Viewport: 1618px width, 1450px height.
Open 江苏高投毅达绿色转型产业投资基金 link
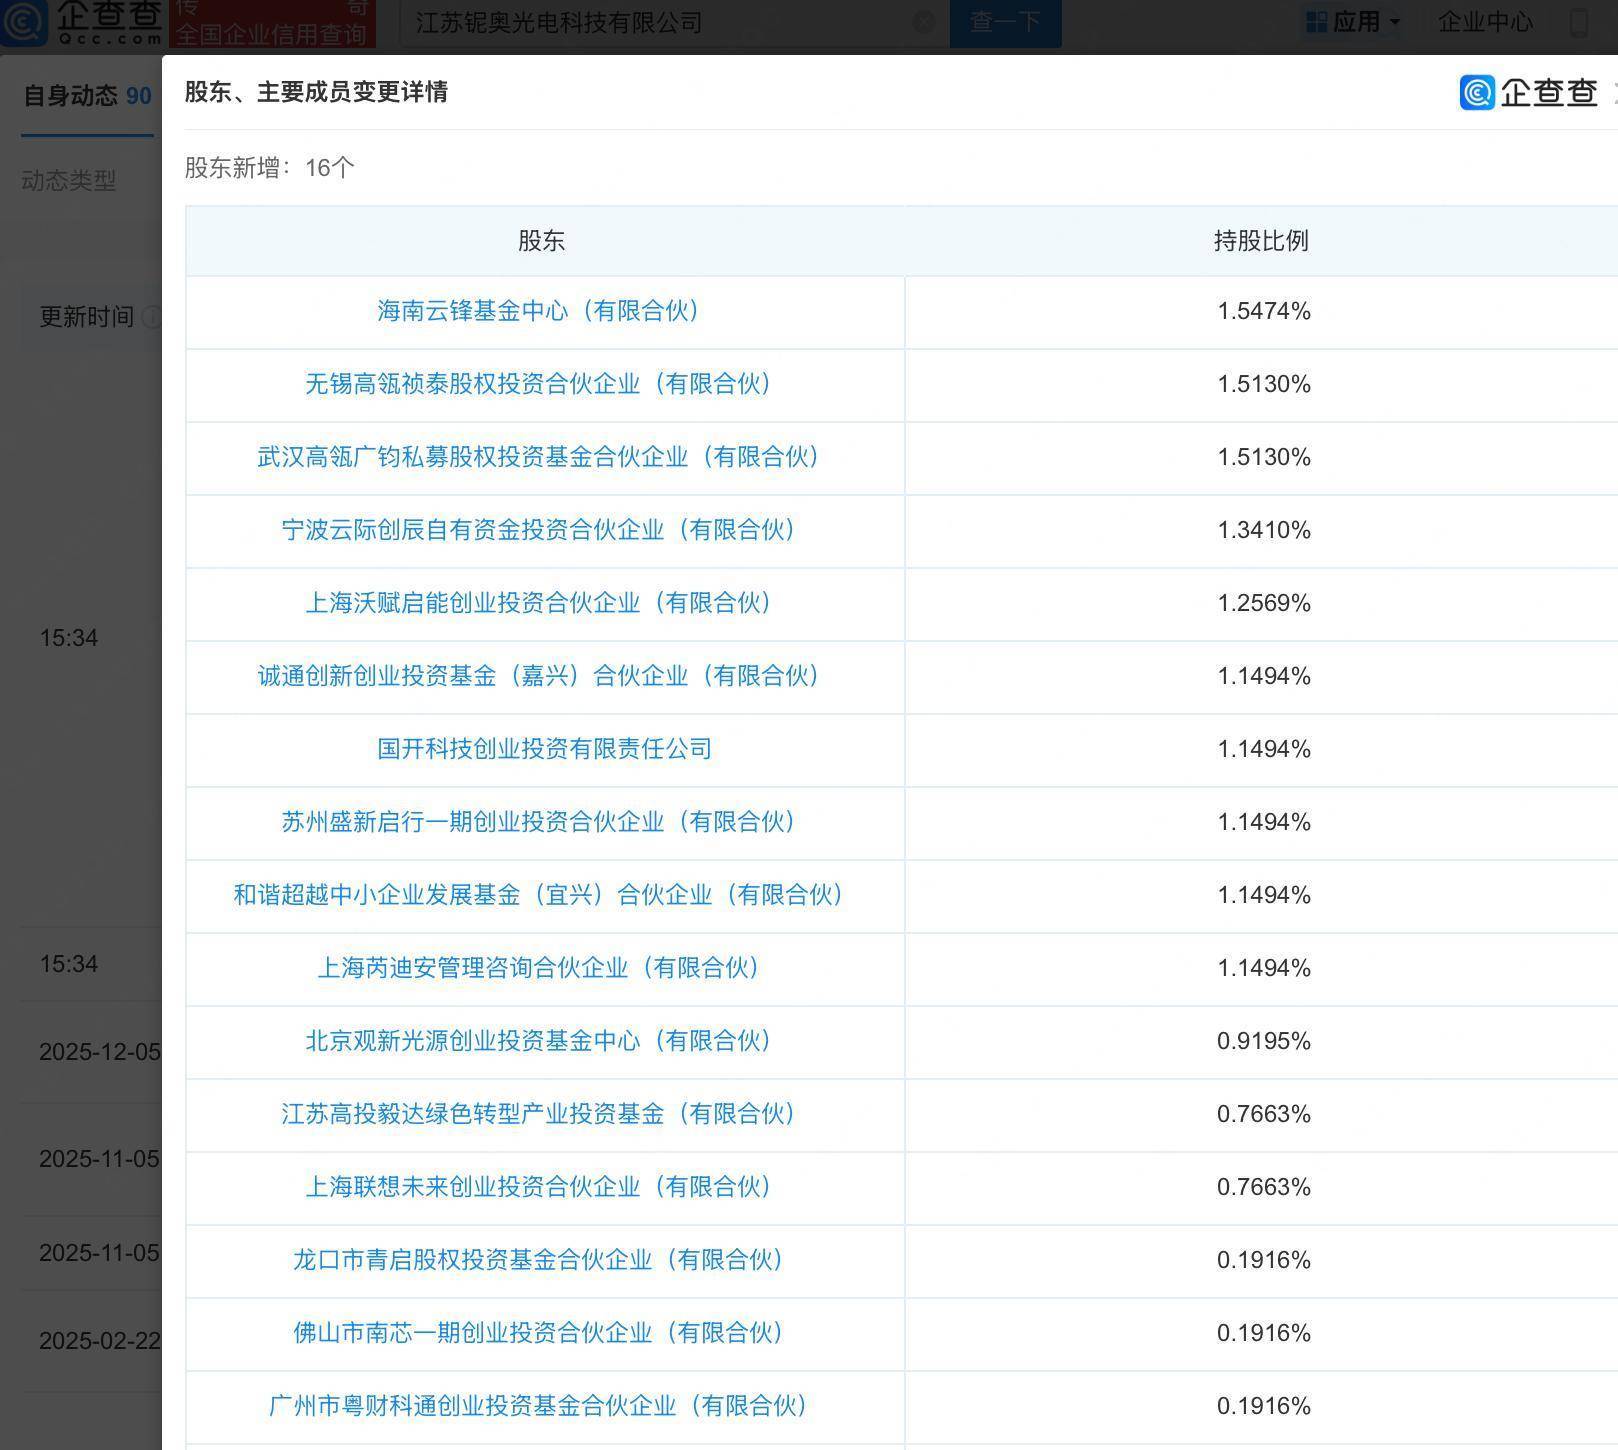tap(541, 1114)
